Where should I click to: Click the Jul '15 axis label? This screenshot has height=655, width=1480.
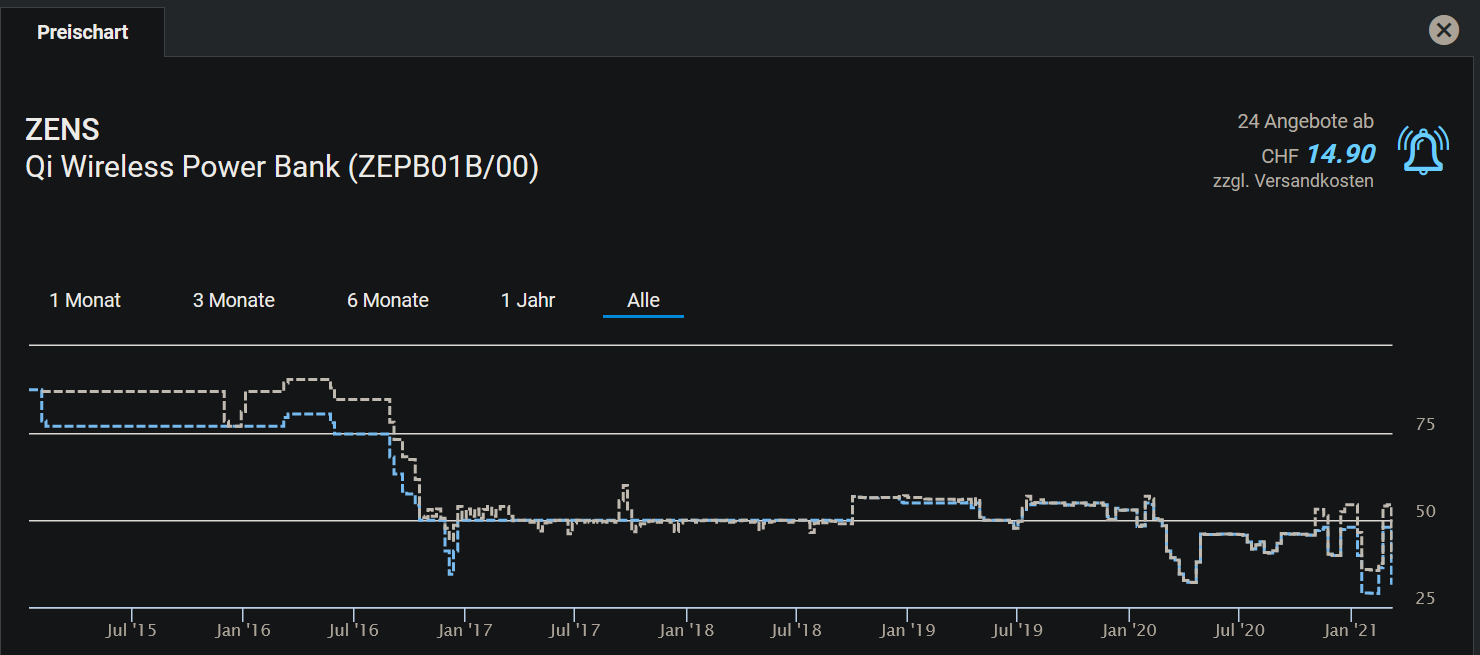131,630
